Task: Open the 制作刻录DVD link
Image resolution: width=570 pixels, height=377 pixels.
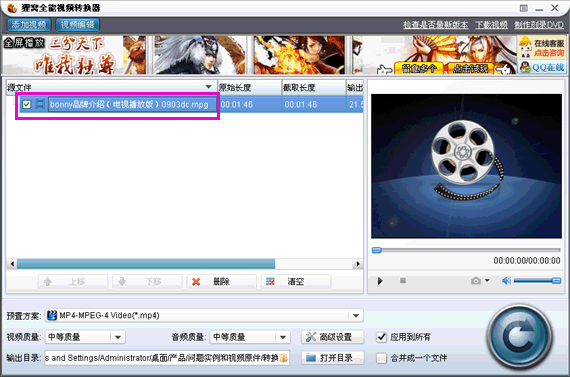Action: pos(539,25)
